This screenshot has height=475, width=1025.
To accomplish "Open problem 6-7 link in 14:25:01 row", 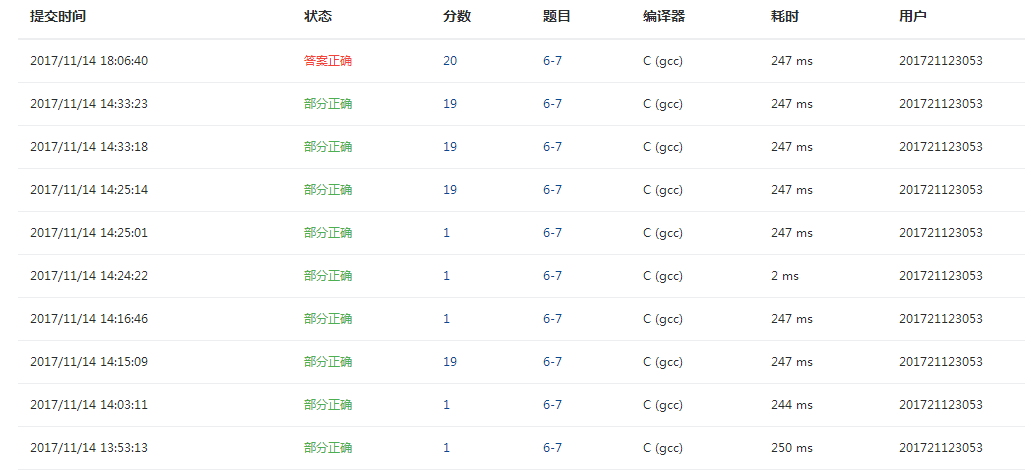I will 552,233.
